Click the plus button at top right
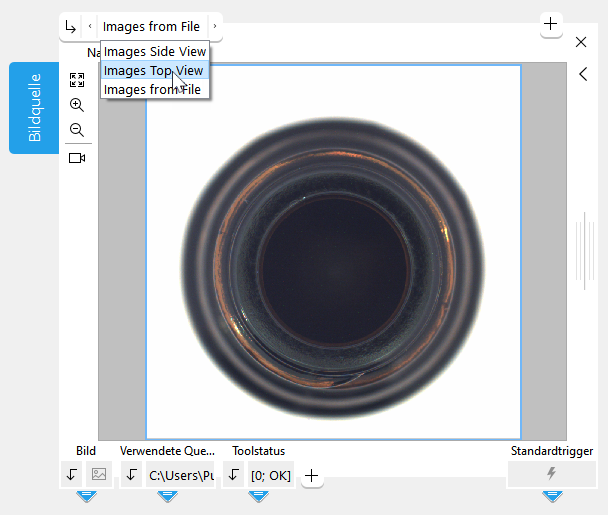Viewport: 608px width, 515px height. (550, 23)
